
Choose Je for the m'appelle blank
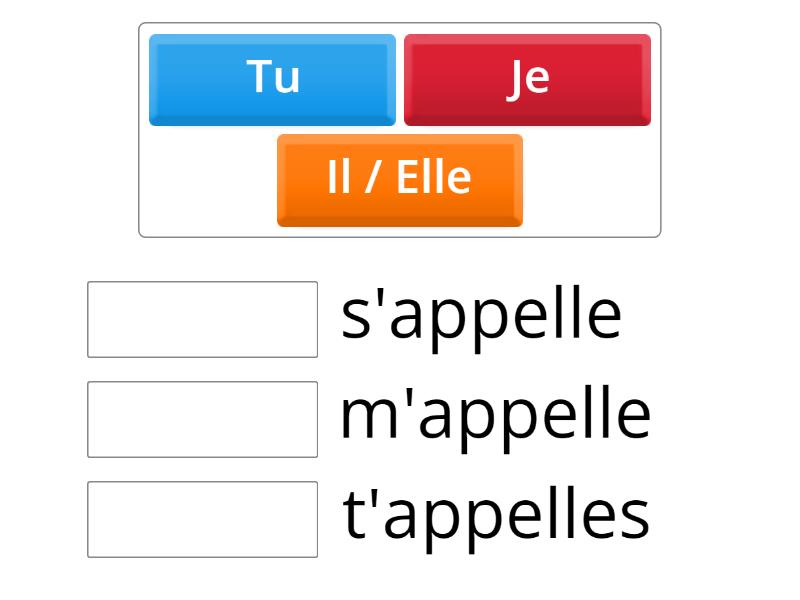(527, 78)
